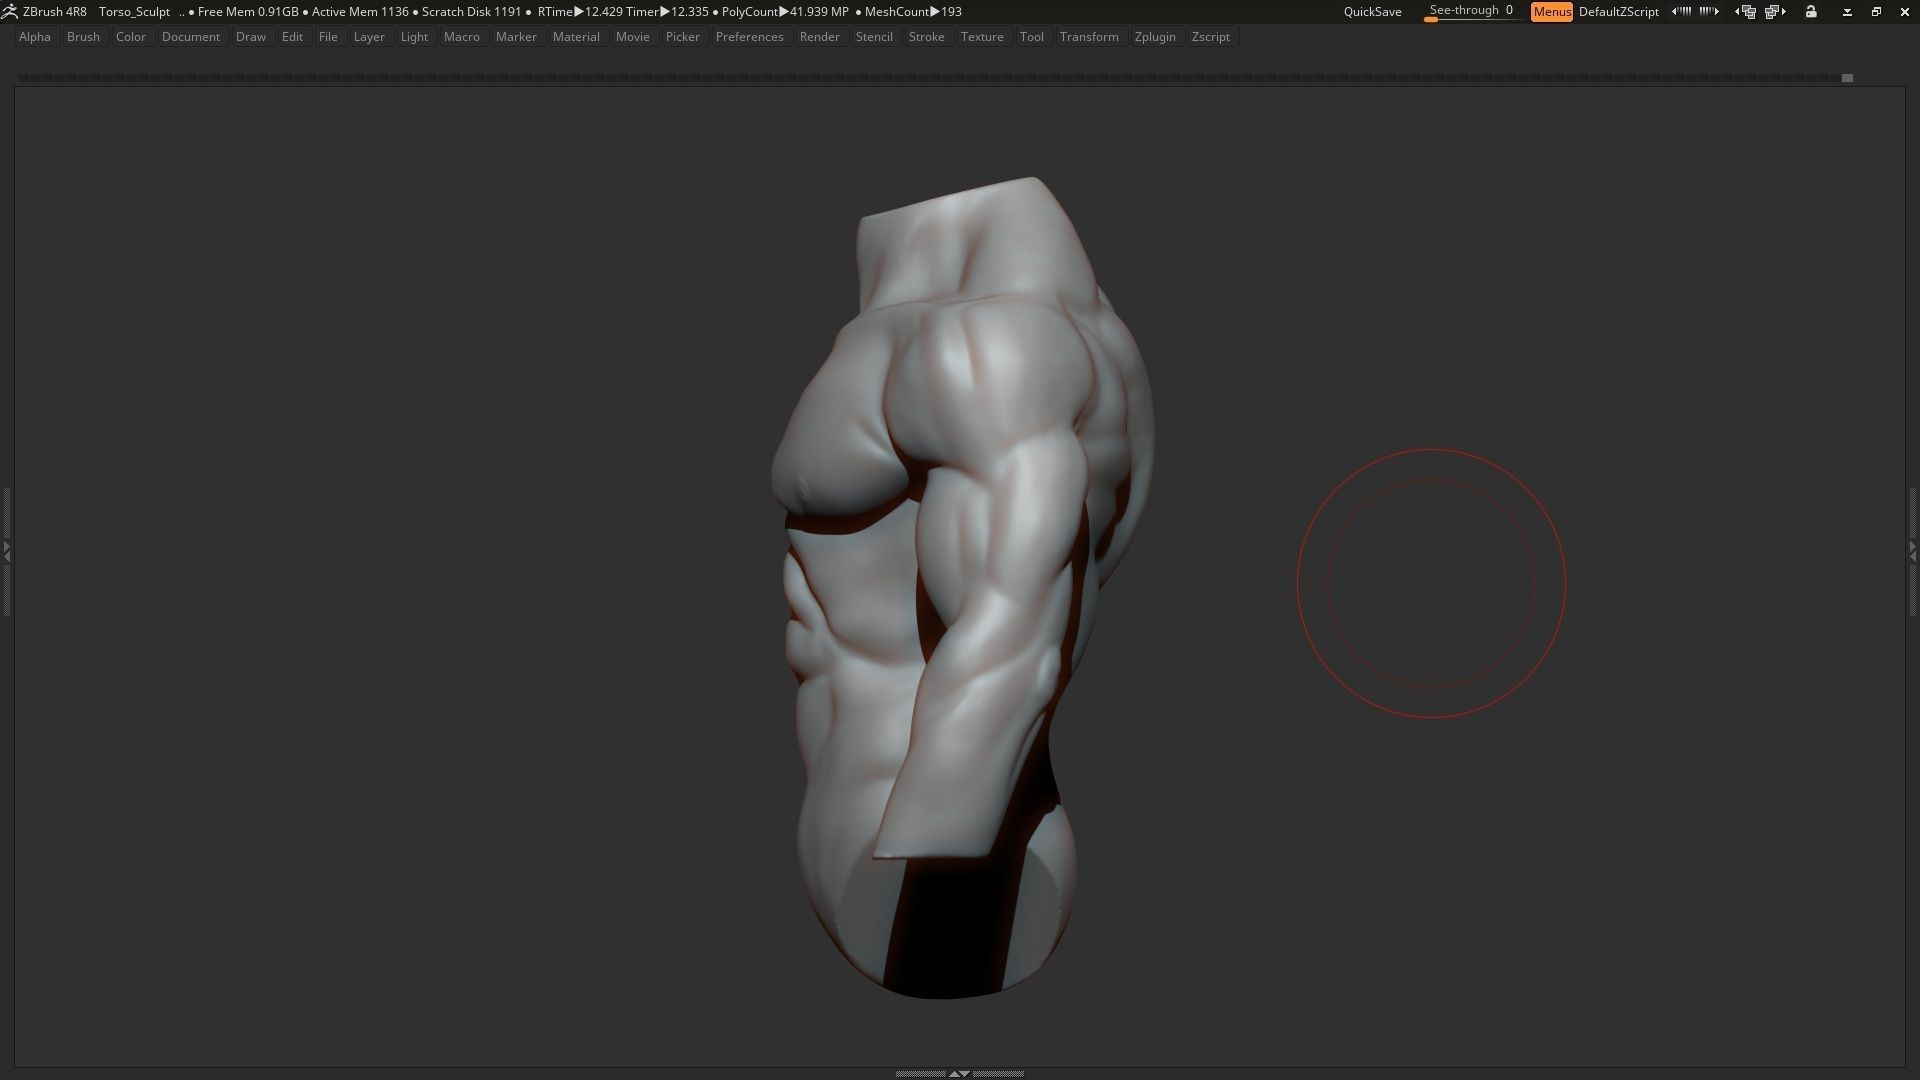Image resolution: width=1920 pixels, height=1080 pixels.
Task: Expand the right tray divider handle
Action: (x=1913, y=550)
